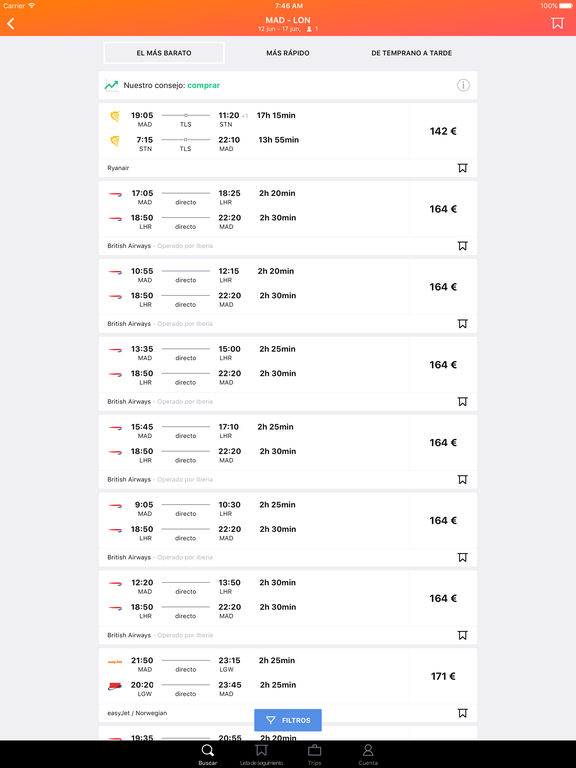This screenshot has height=768, width=576.
Task: Toggle bookmark on 17:05 British Airways flight
Action: click(462, 246)
